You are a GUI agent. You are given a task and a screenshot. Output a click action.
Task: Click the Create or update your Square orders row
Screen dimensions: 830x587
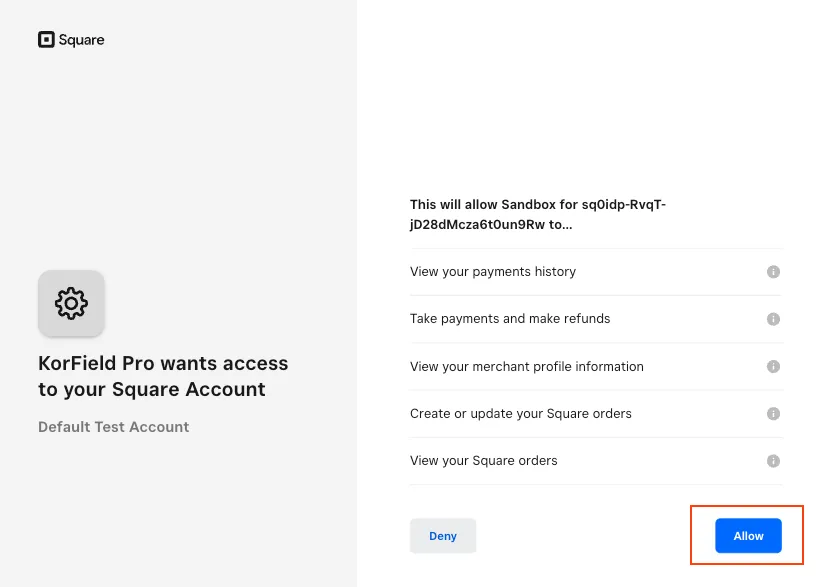[521, 413]
